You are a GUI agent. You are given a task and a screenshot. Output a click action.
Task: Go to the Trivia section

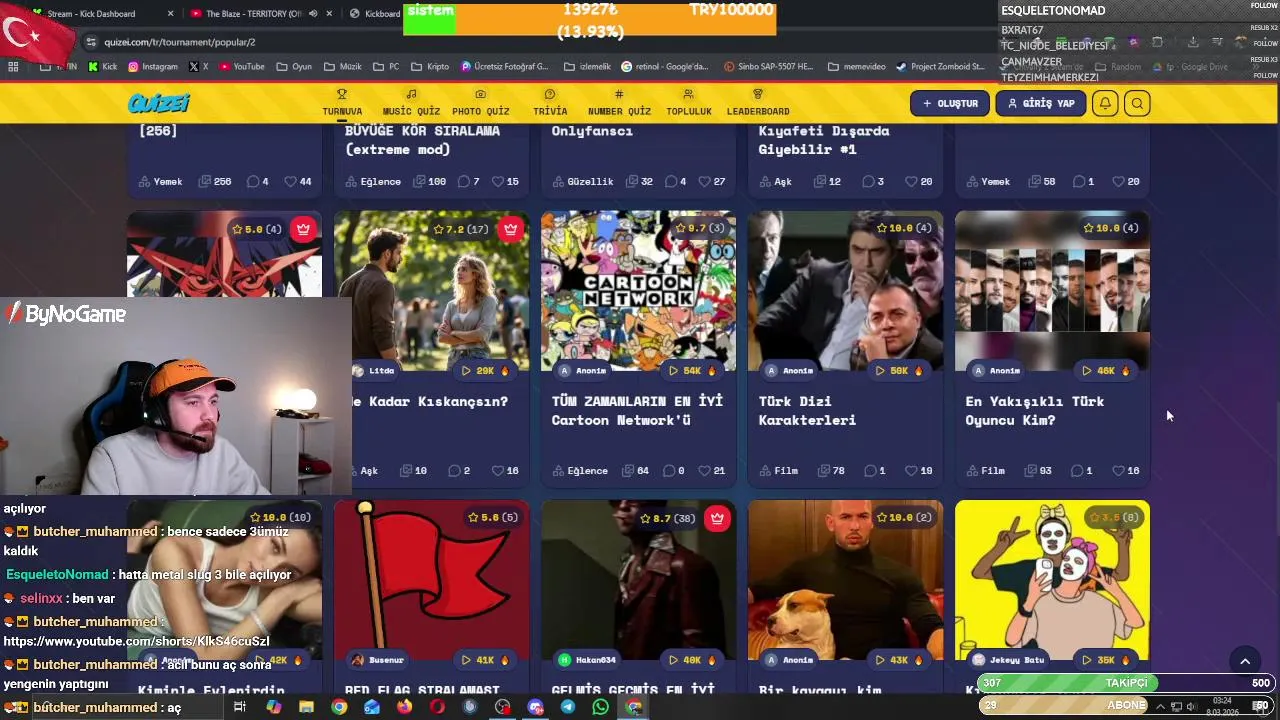550,103
